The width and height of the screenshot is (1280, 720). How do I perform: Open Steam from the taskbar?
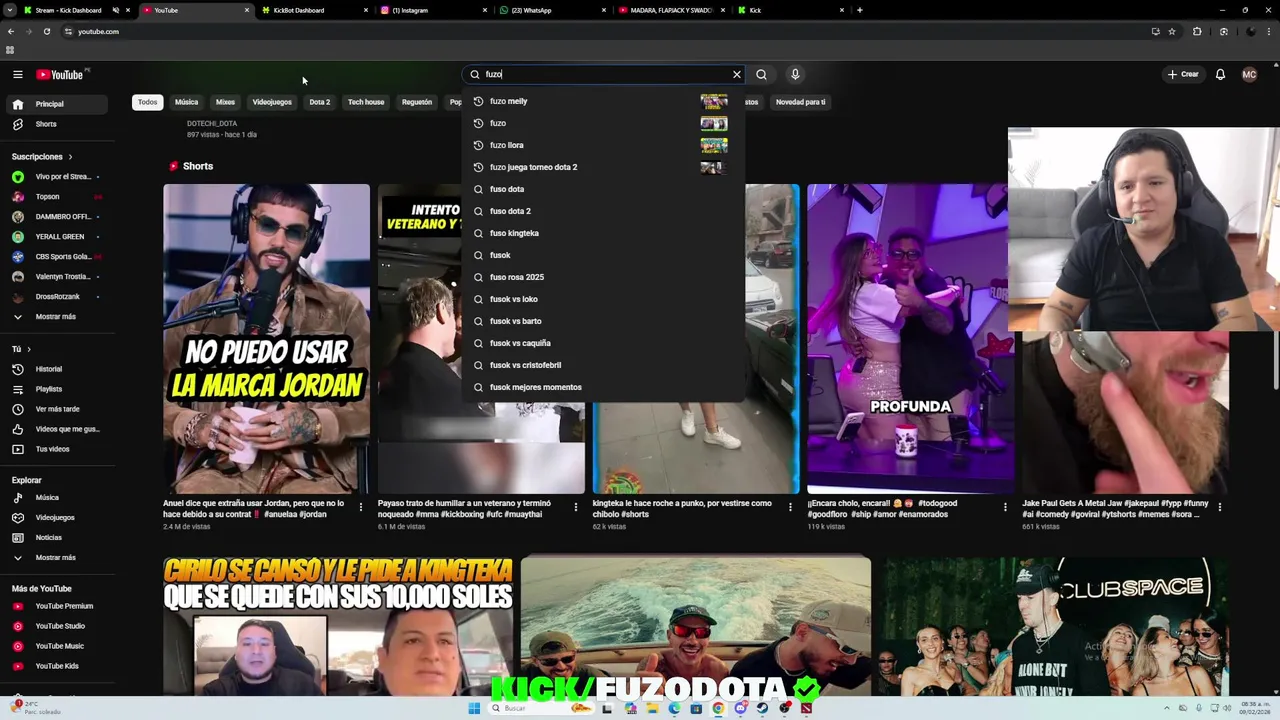[x=762, y=708]
